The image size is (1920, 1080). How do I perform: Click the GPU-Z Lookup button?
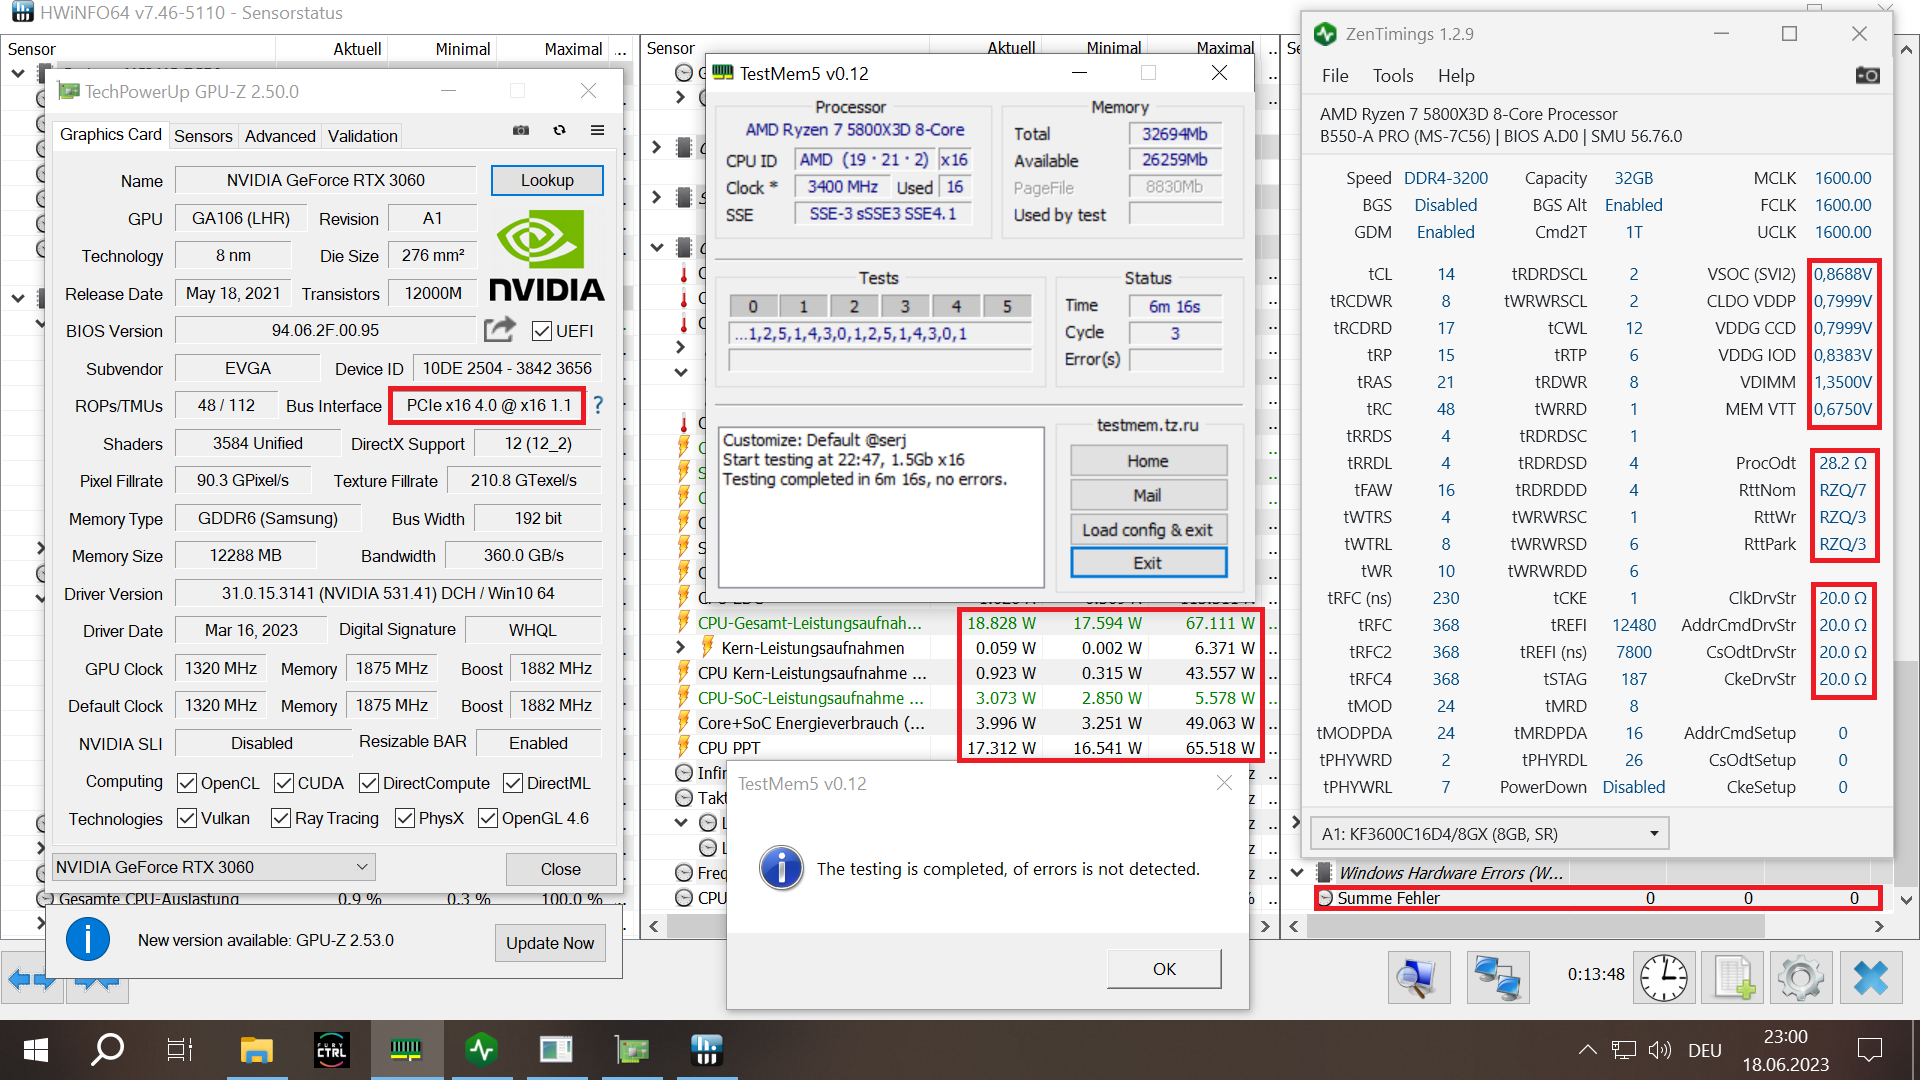pyautogui.click(x=547, y=180)
